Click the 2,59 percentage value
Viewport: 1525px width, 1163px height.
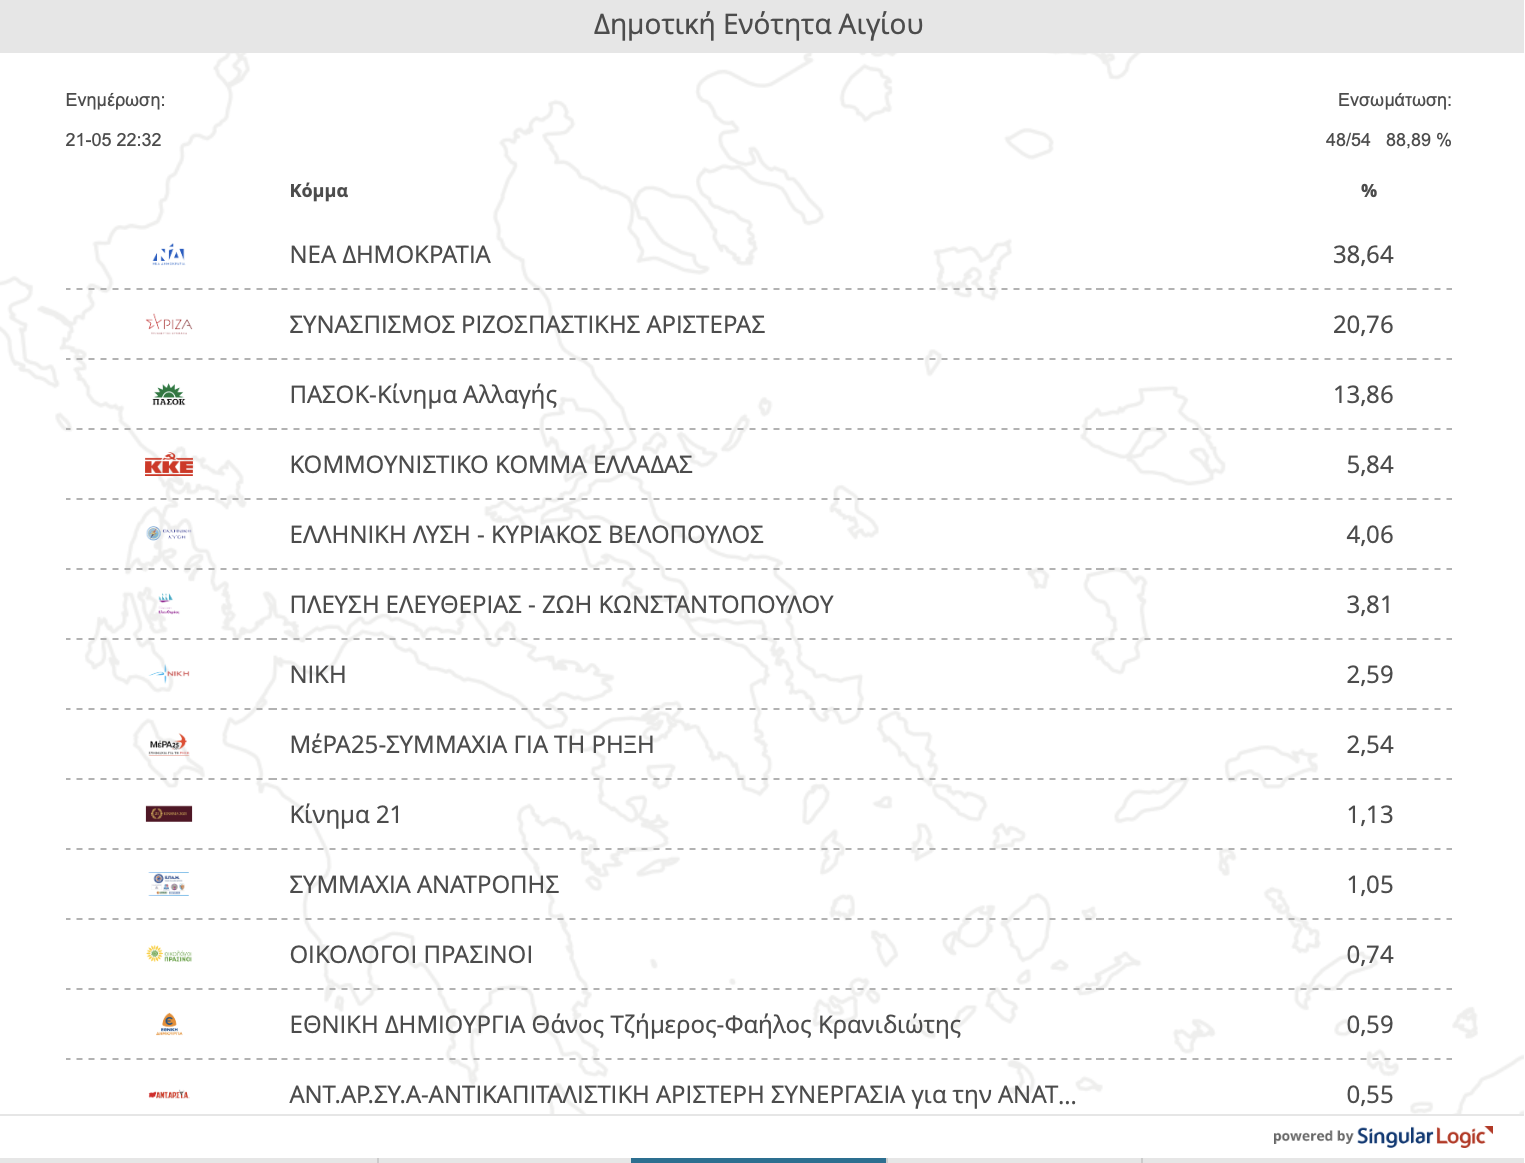pos(1370,675)
